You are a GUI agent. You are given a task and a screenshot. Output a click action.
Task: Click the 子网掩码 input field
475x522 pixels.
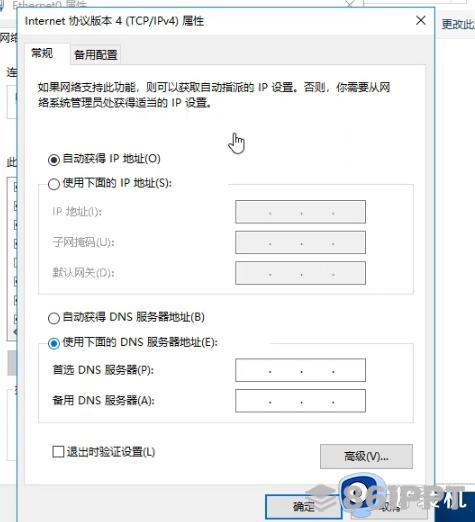[x=300, y=243]
